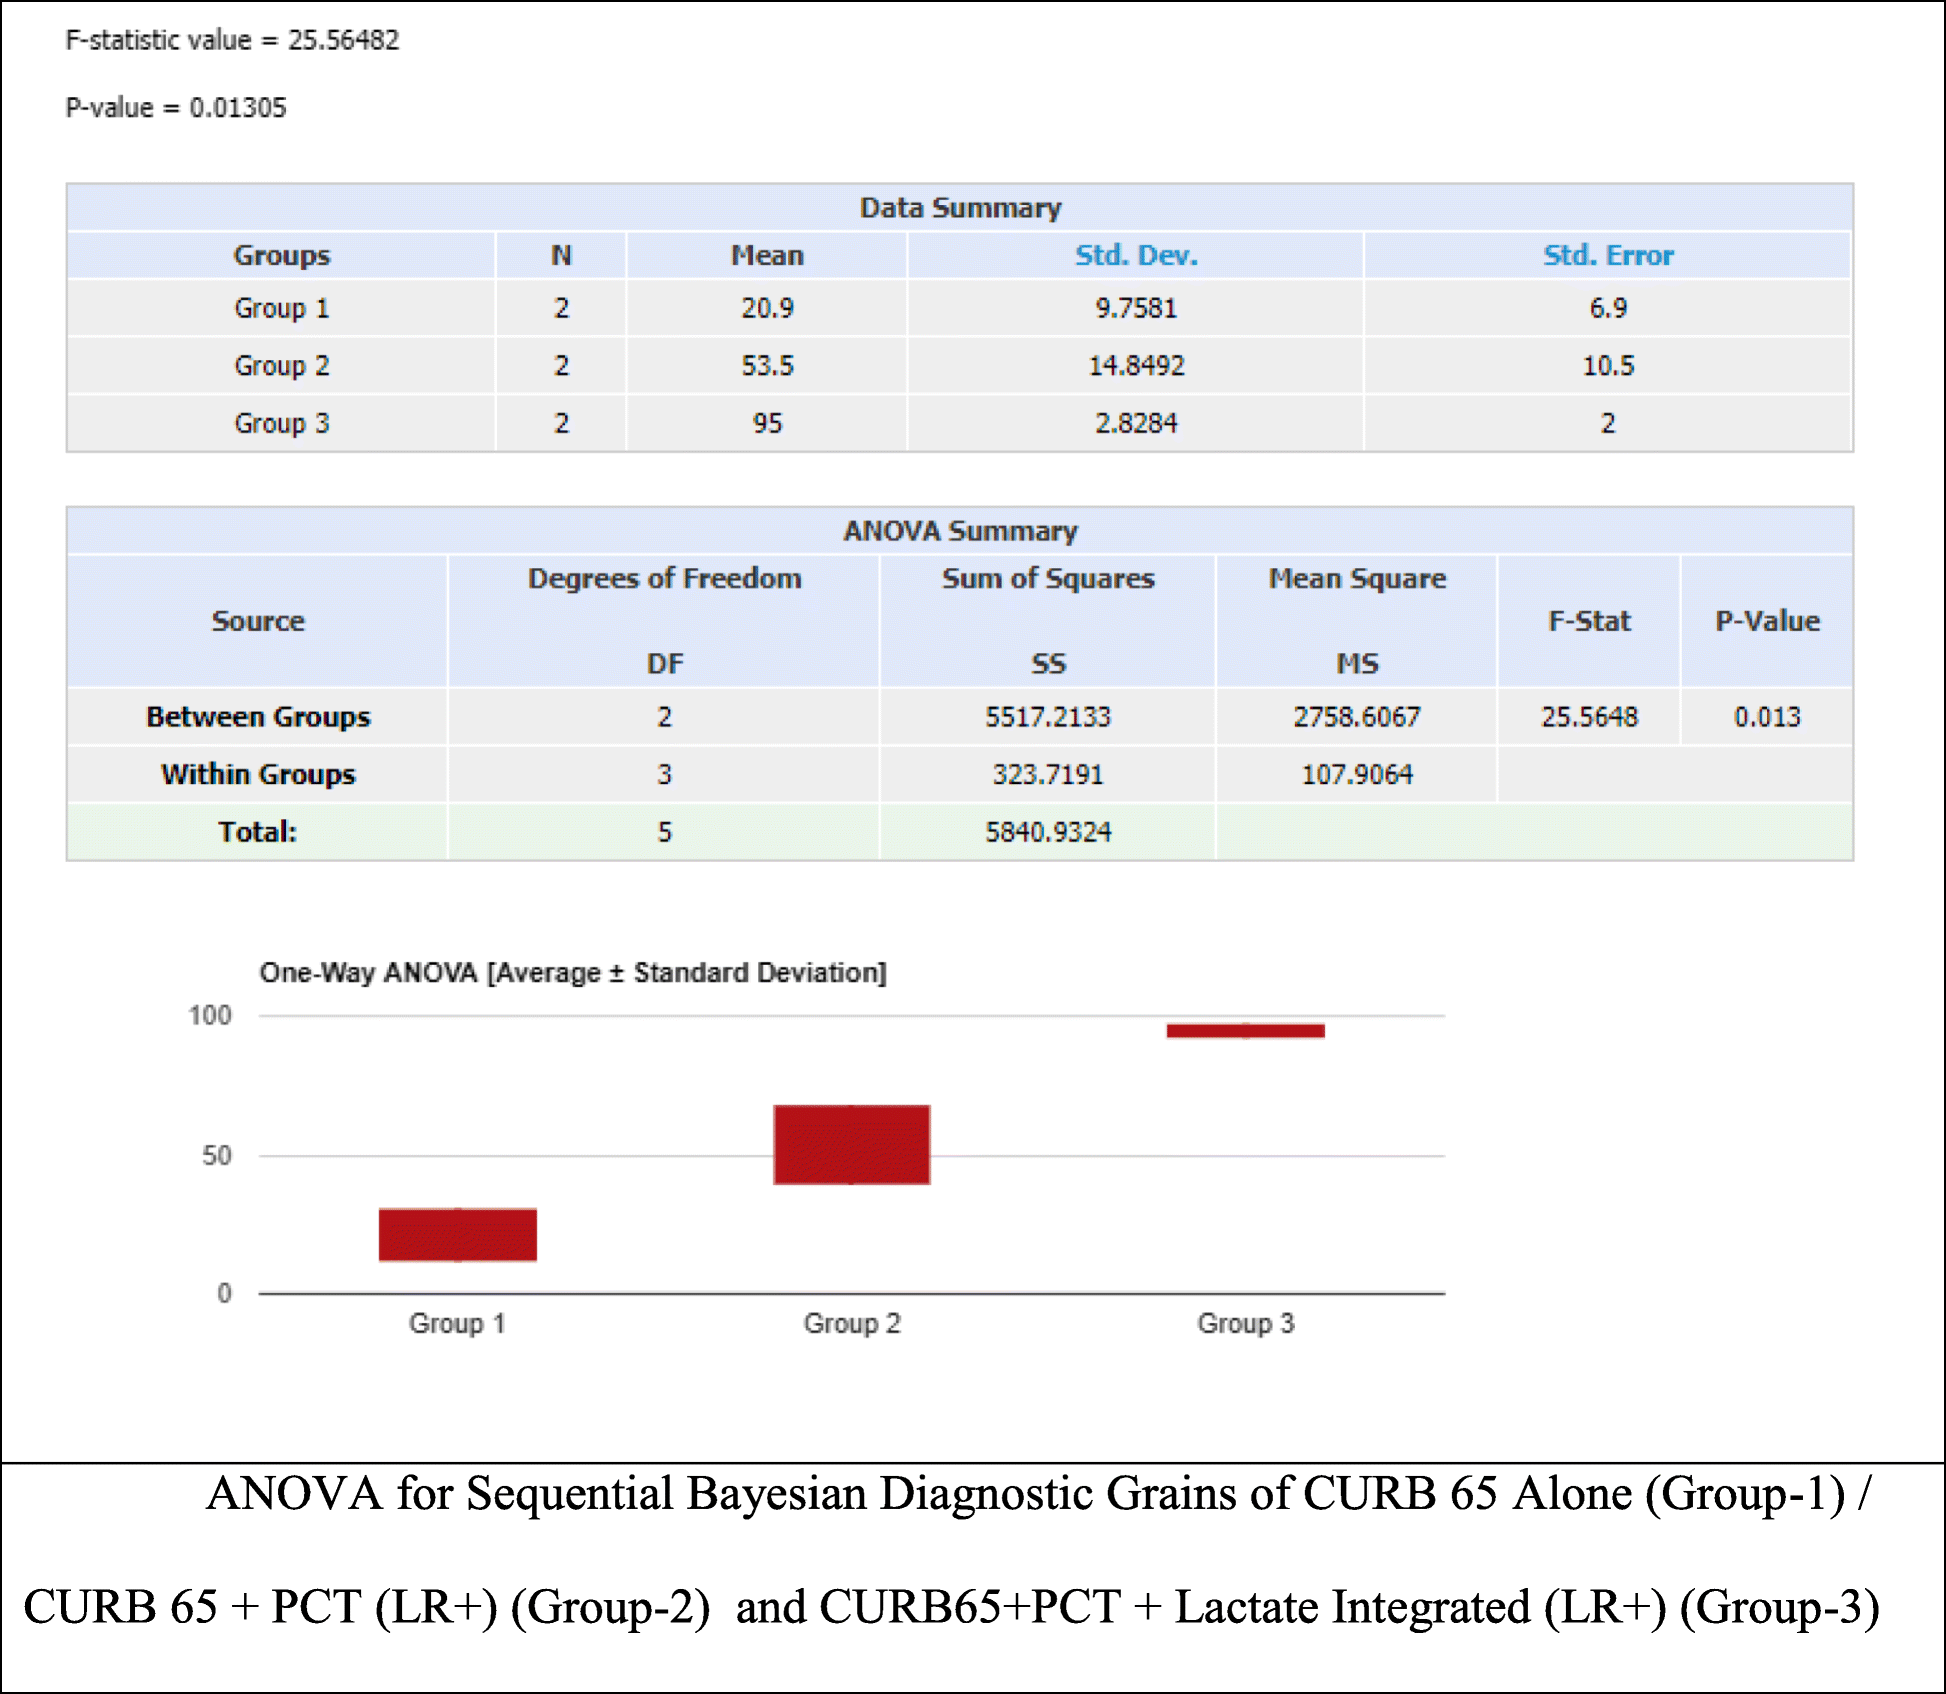Viewport: 1946px width, 1694px height.
Task: Click the caption line starting "ANOVA for Sequential"
Action: tap(1038, 1495)
